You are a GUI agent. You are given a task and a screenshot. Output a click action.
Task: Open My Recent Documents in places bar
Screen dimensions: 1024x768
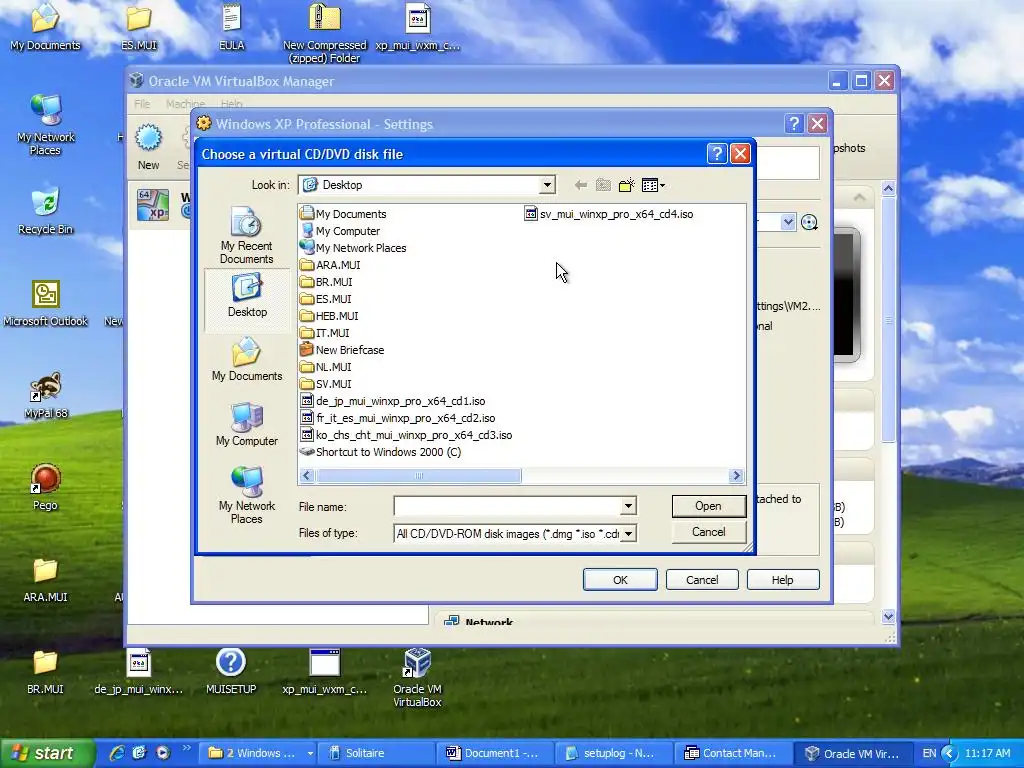[x=246, y=235]
